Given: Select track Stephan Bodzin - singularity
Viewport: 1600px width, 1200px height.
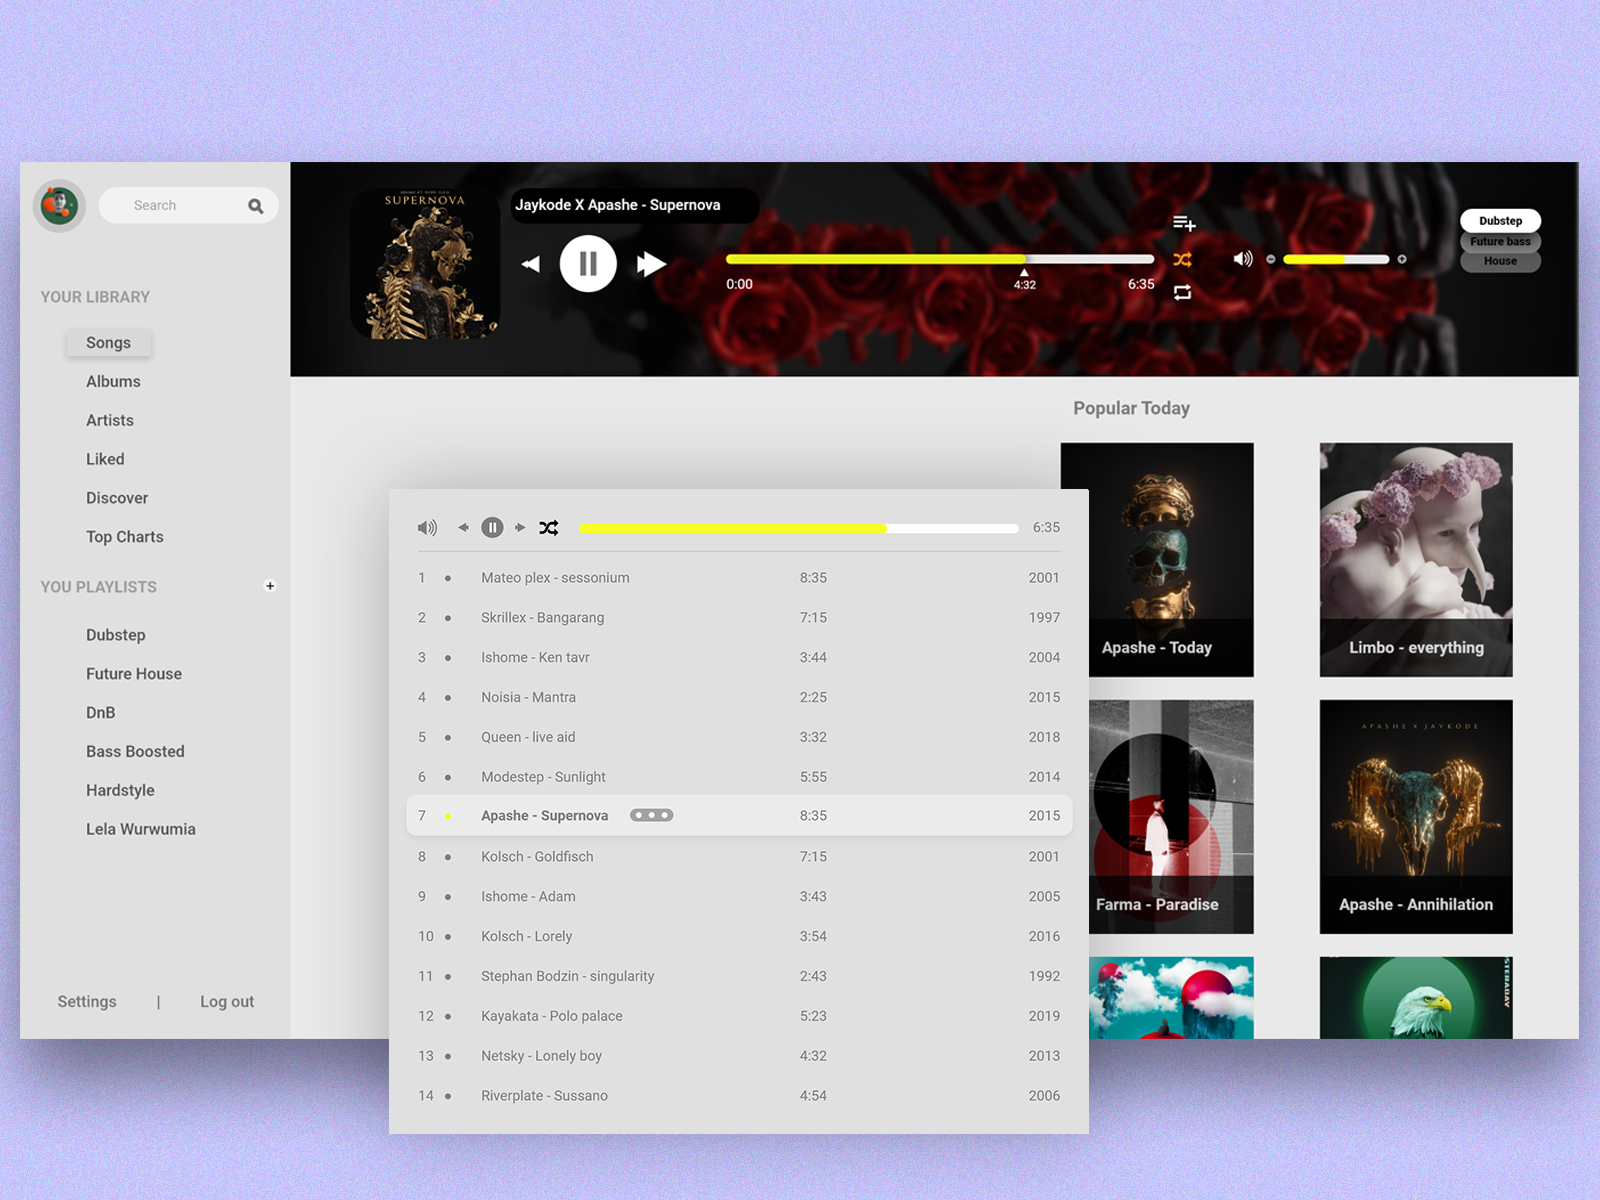Looking at the screenshot, I should click(739, 976).
